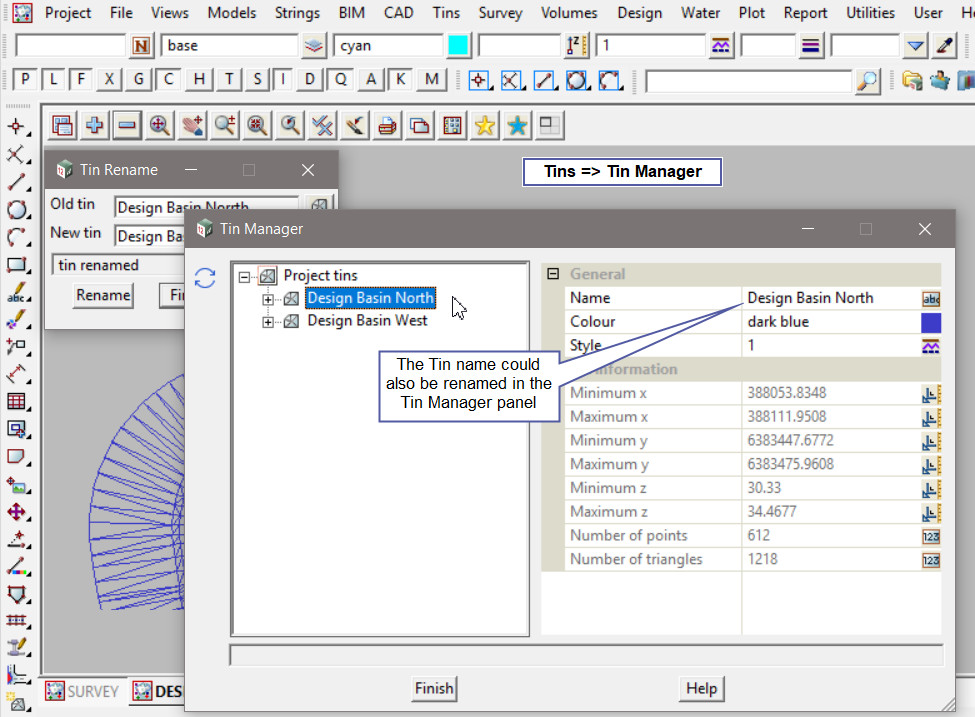Open the Tins menu
This screenshot has width=975, height=717.
[447, 13]
